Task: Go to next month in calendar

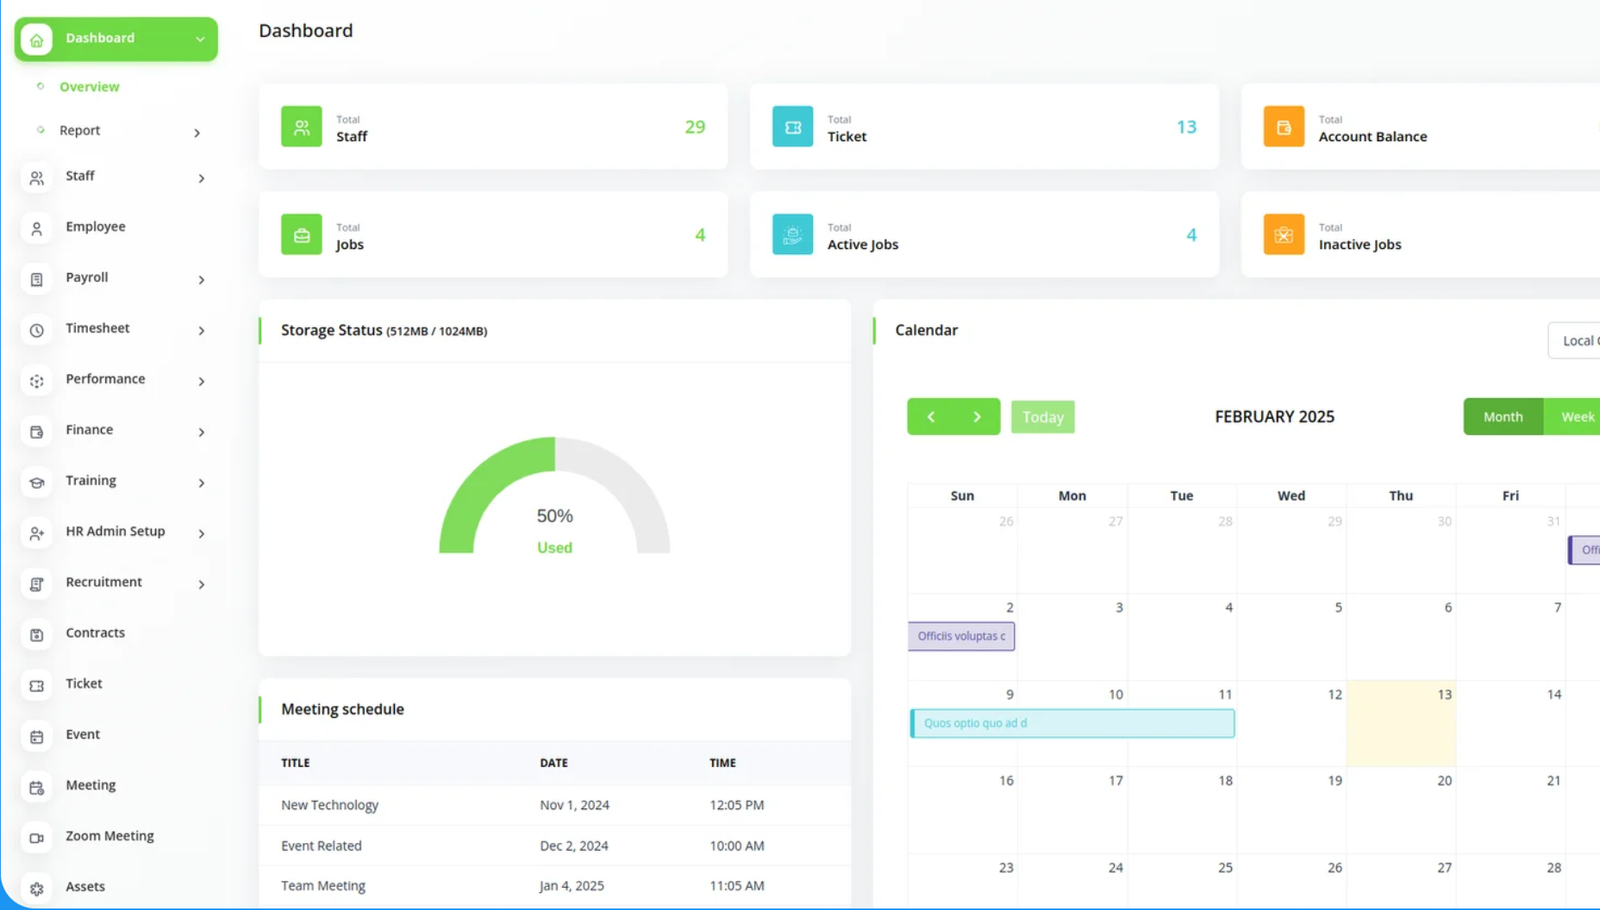Action: click(x=977, y=417)
